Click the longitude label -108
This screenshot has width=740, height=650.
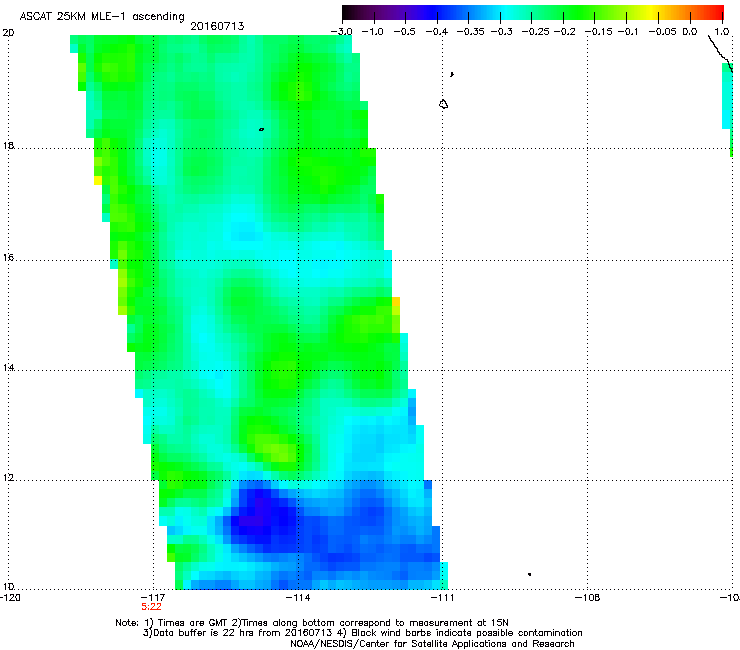coord(588,598)
